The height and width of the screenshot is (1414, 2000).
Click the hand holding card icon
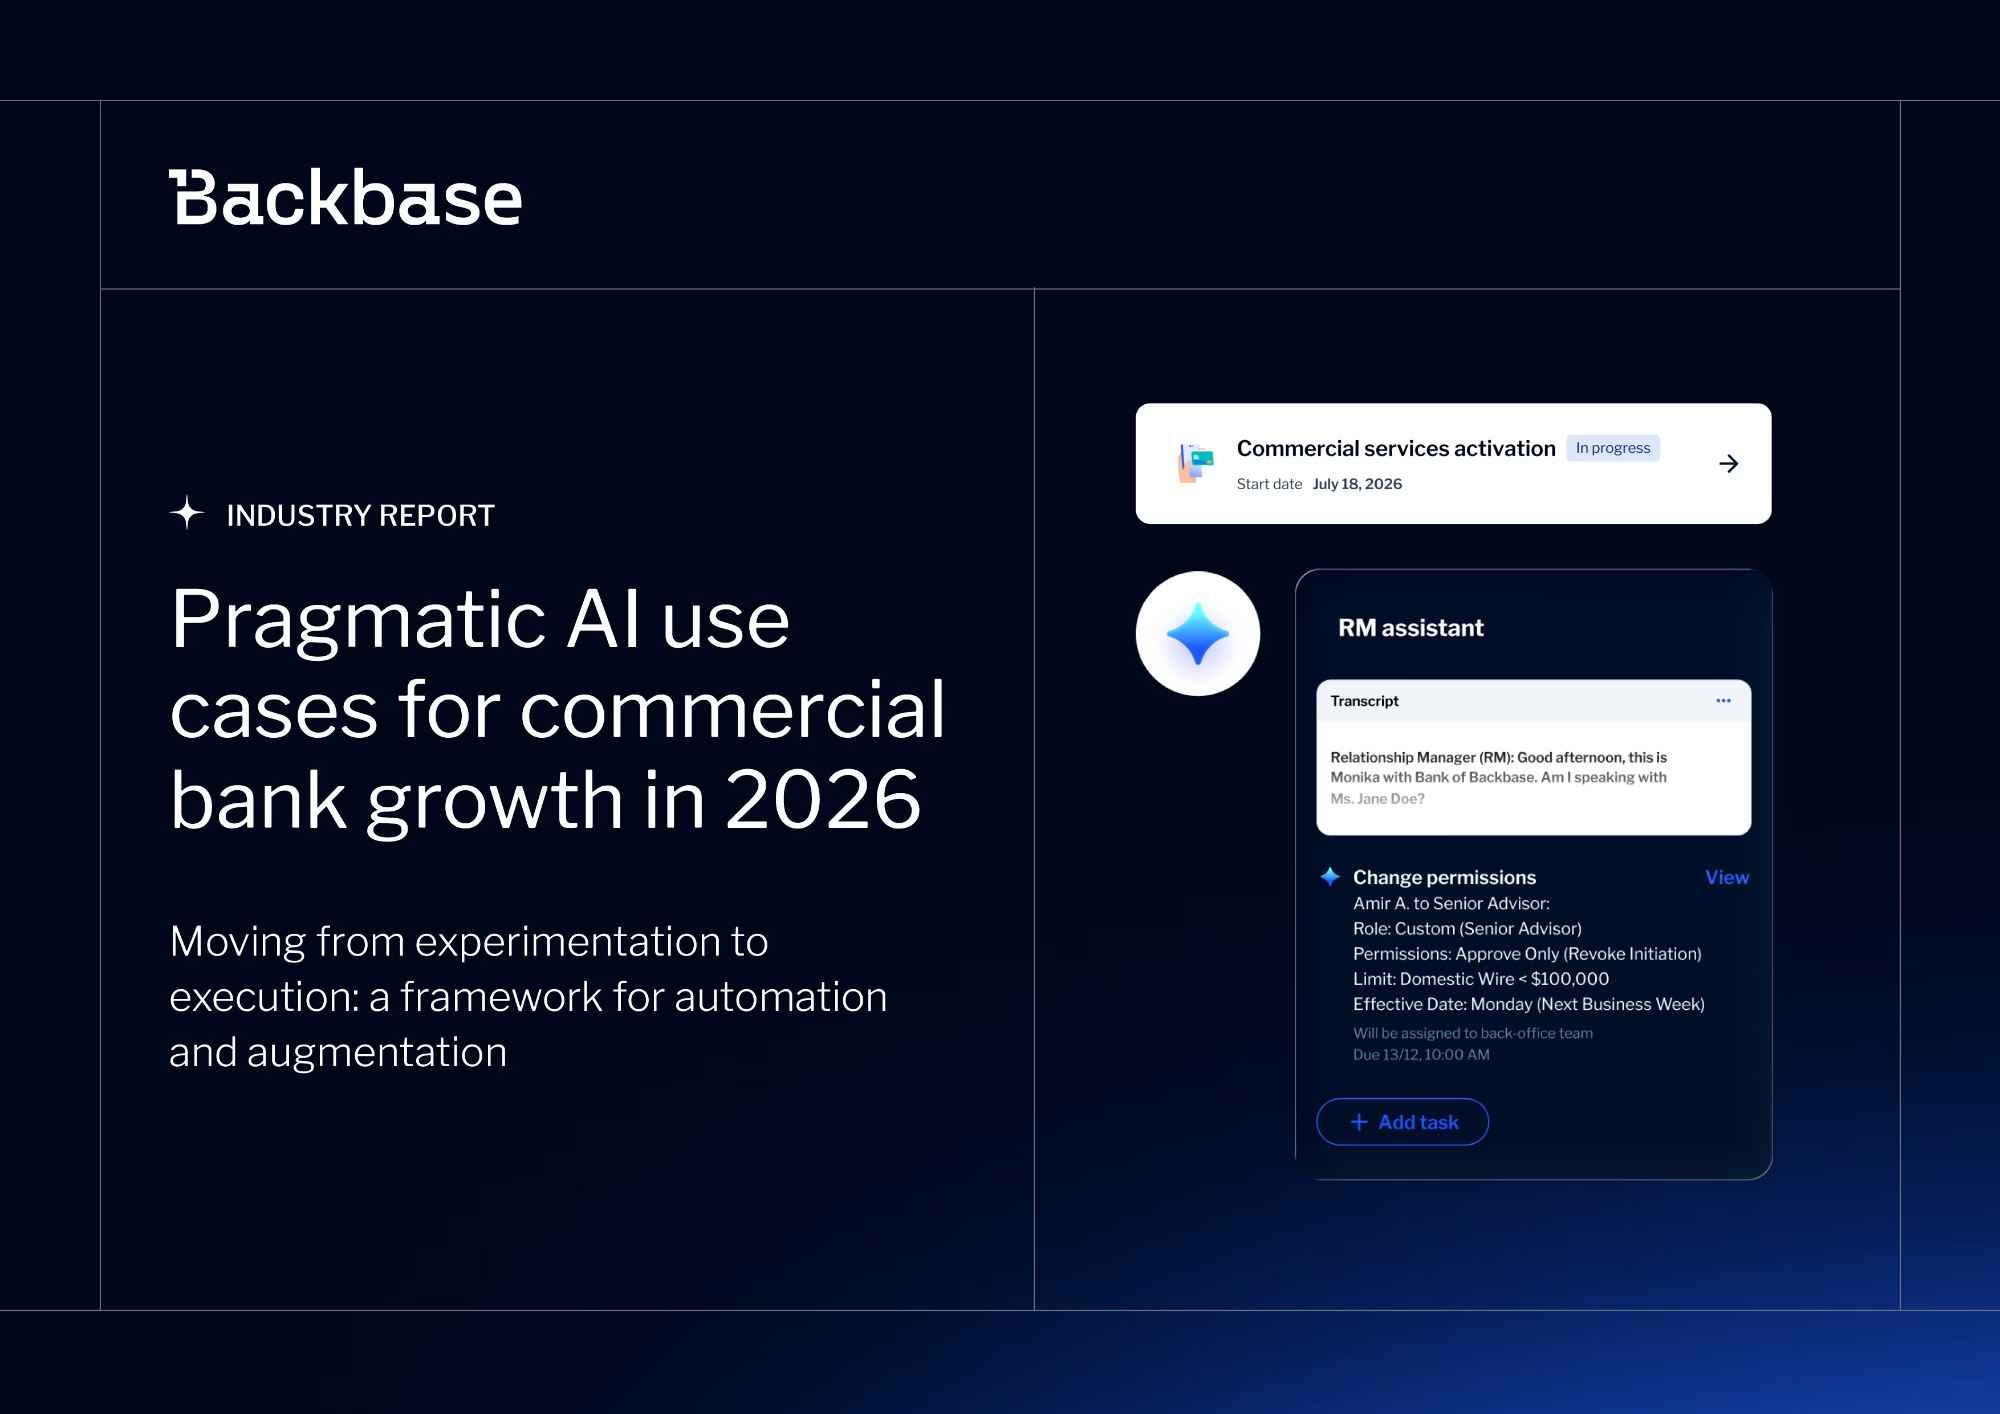point(1195,463)
